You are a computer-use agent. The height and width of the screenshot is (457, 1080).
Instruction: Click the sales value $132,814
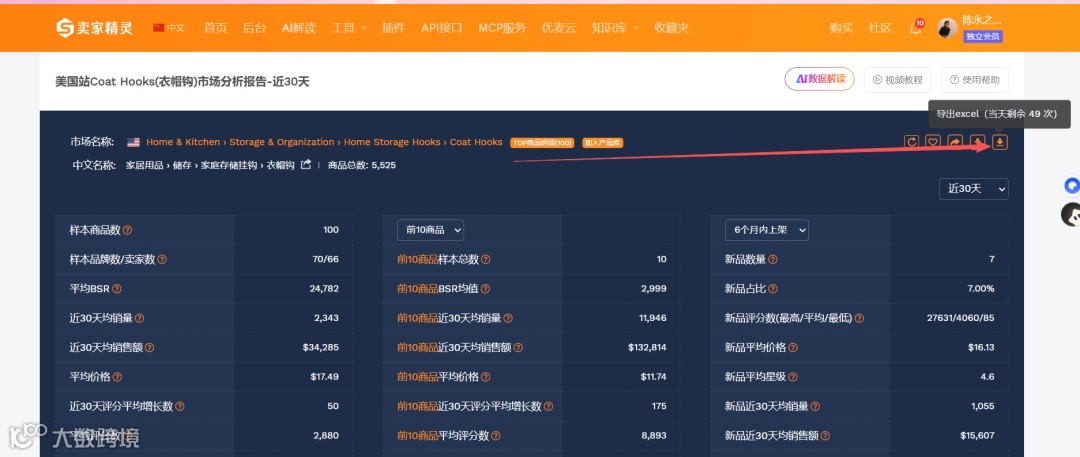647,347
